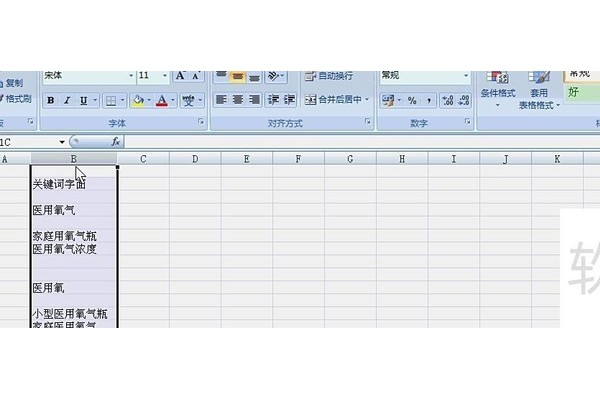Open 对齐方式 group dialog launcher
The height and width of the screenshot is (400, 600).
pos(368,122)
